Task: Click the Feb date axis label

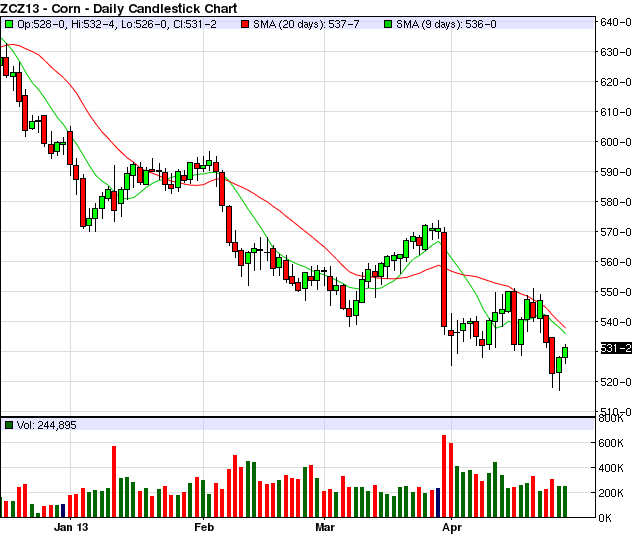Action: click(204, 527)
